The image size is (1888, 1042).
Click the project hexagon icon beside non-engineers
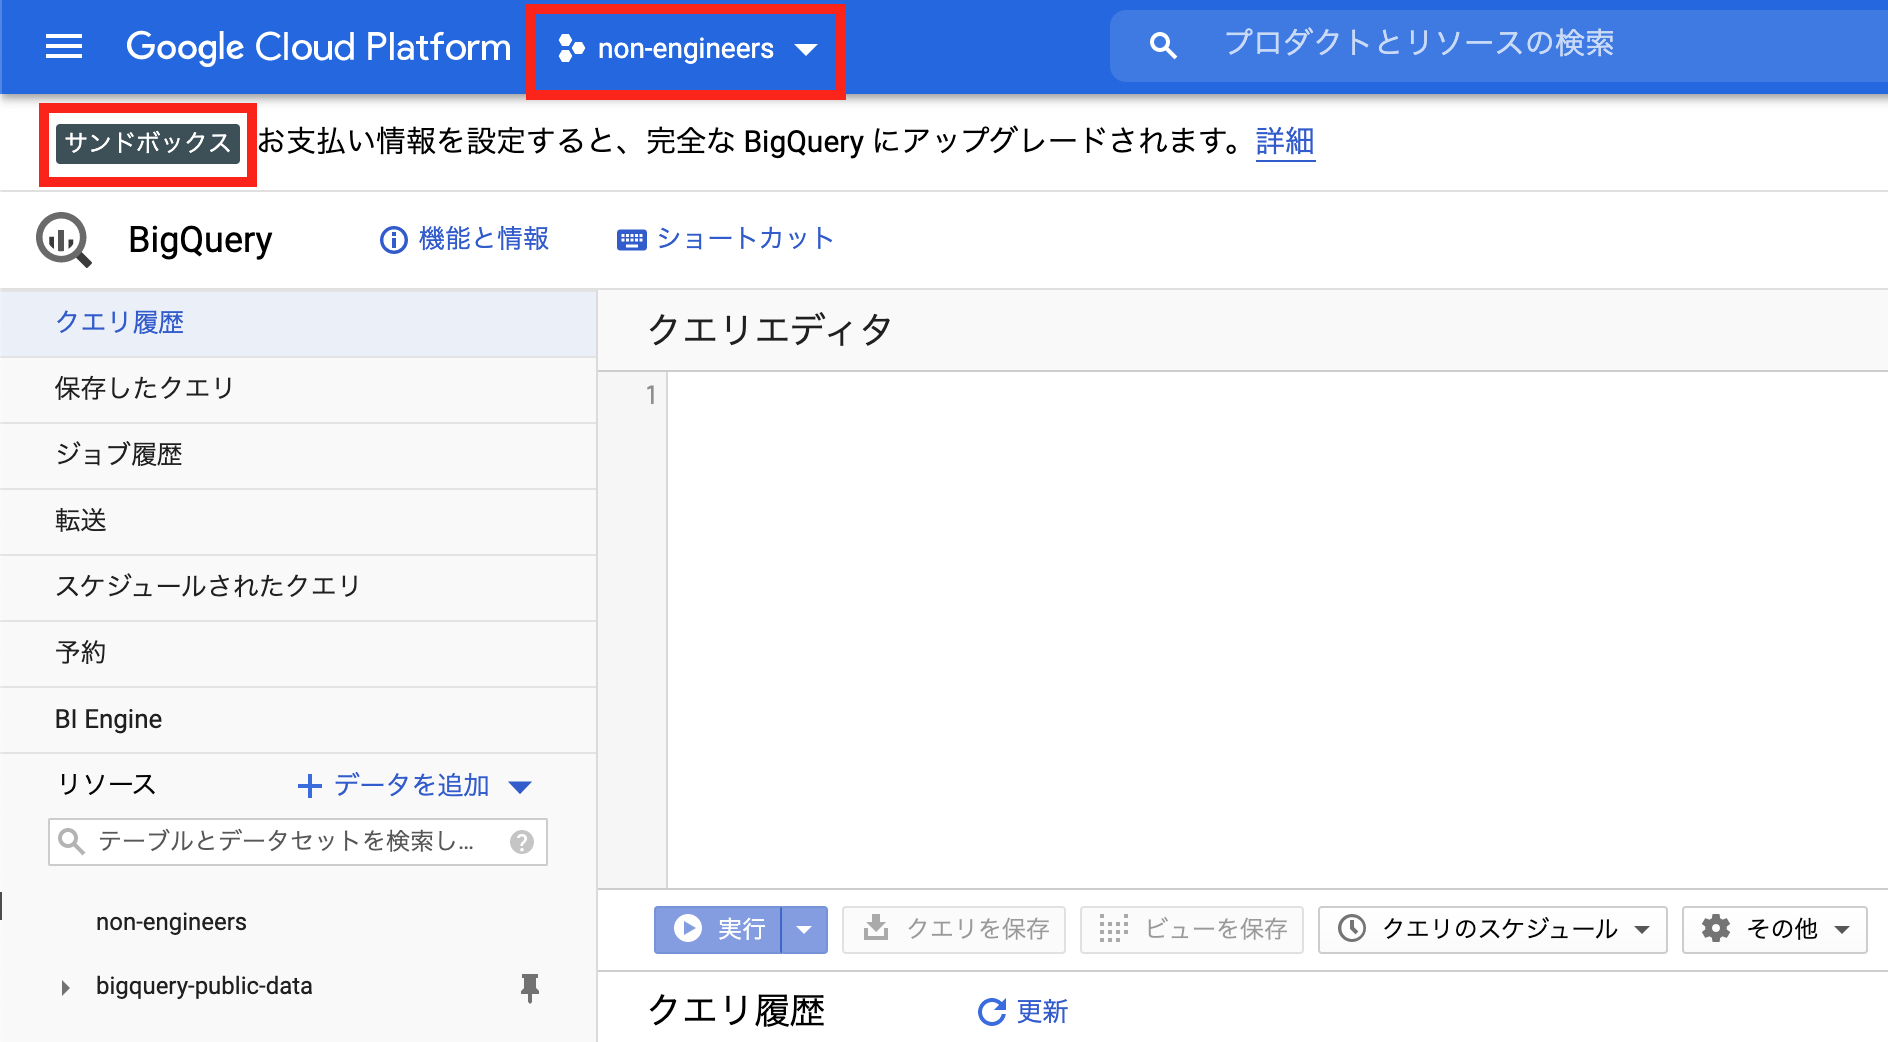[x=571, y=48]
